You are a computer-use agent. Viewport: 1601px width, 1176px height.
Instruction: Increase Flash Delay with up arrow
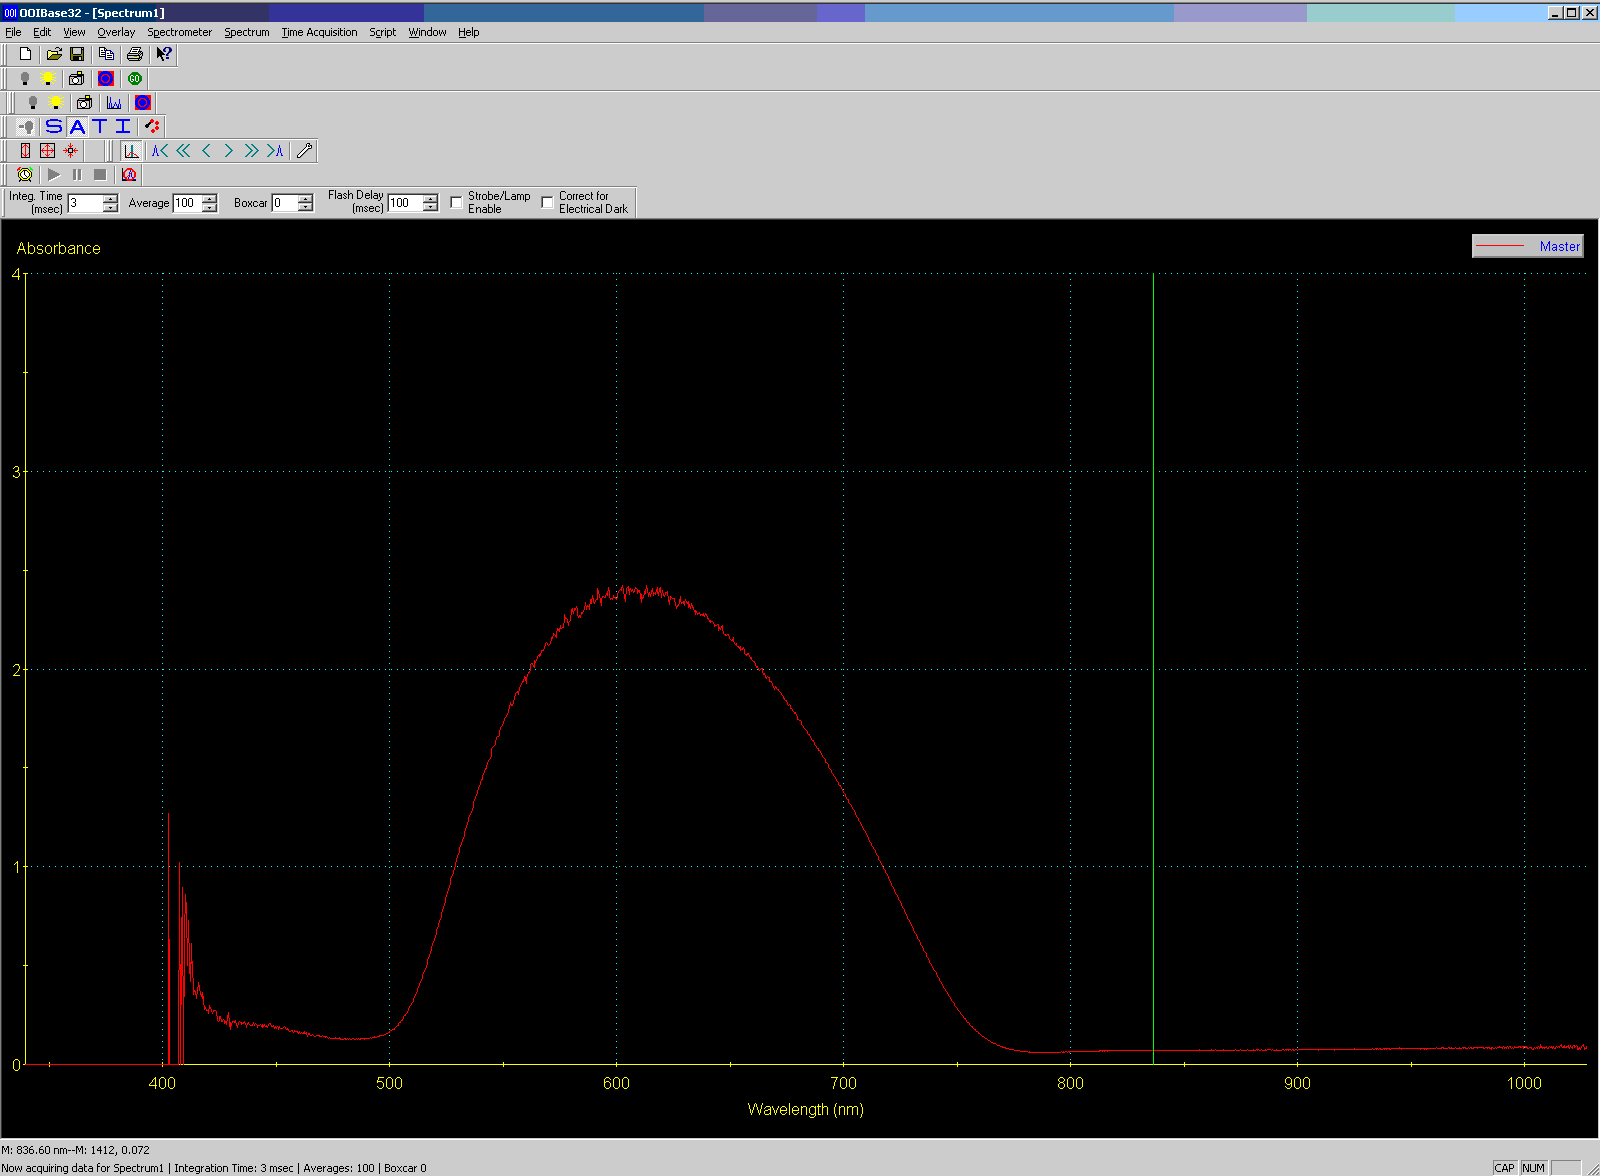point(430,198)
